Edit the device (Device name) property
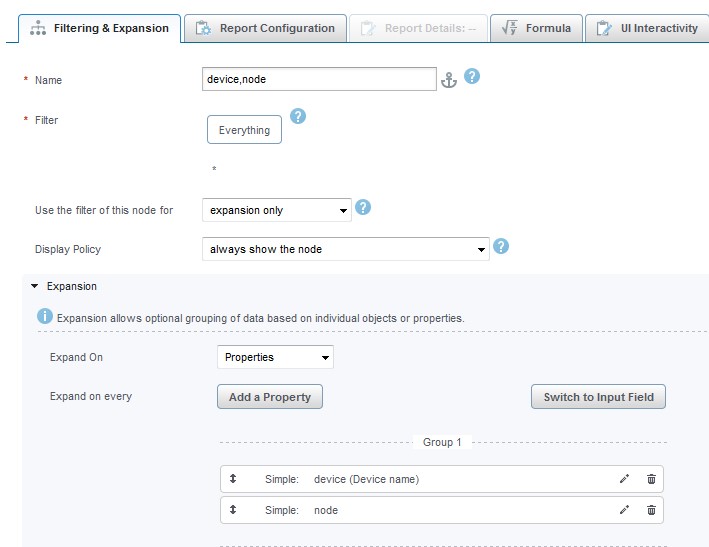Image resolution: width=709 pixels, height=547 pixels. point(625,479)
